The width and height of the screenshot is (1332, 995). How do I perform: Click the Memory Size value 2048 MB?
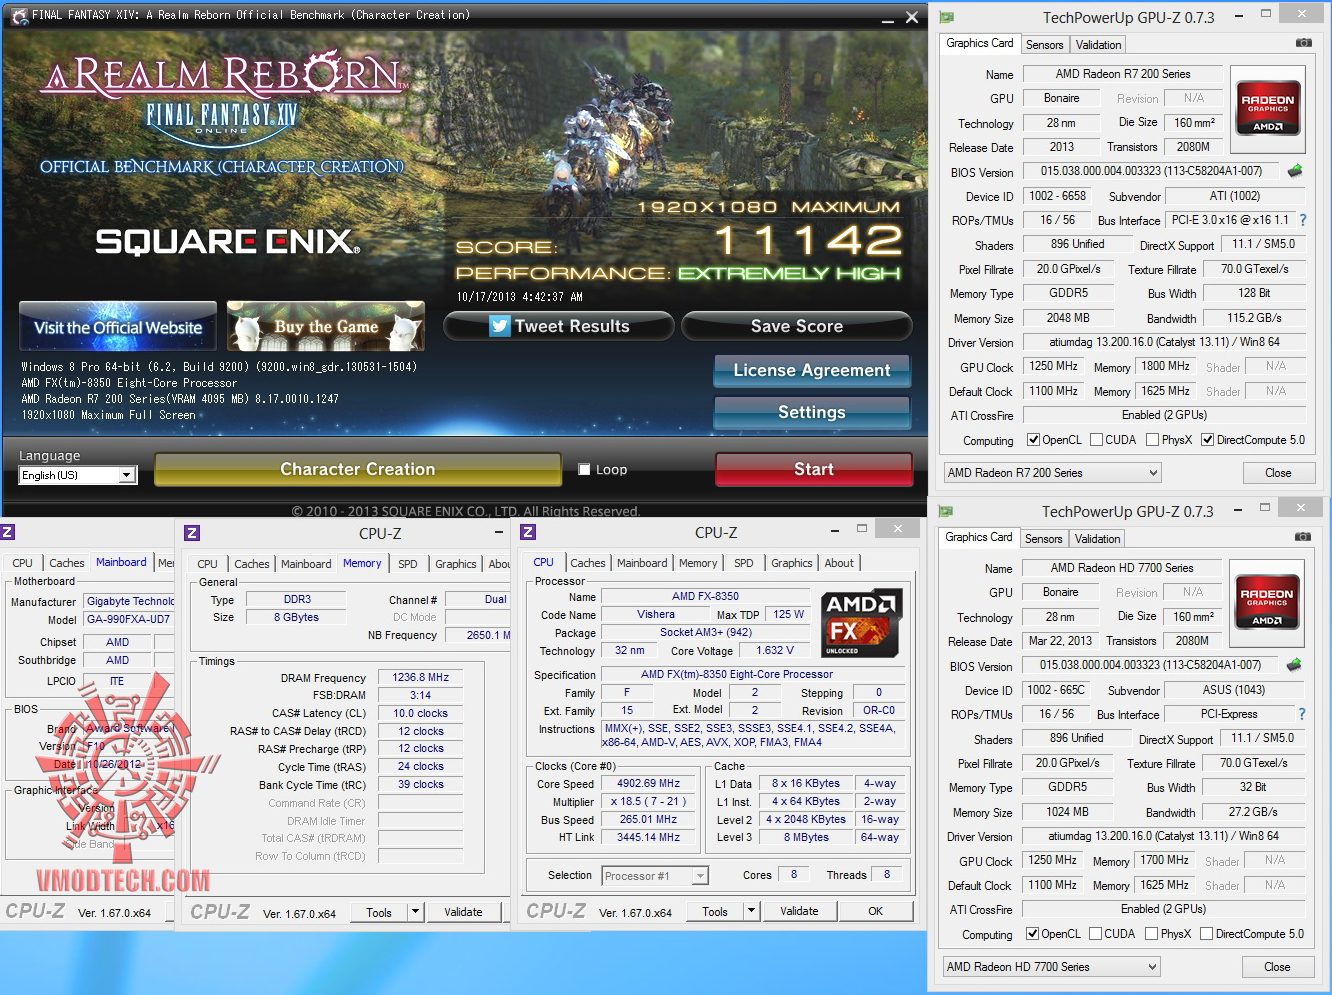tap(1068, 318)
